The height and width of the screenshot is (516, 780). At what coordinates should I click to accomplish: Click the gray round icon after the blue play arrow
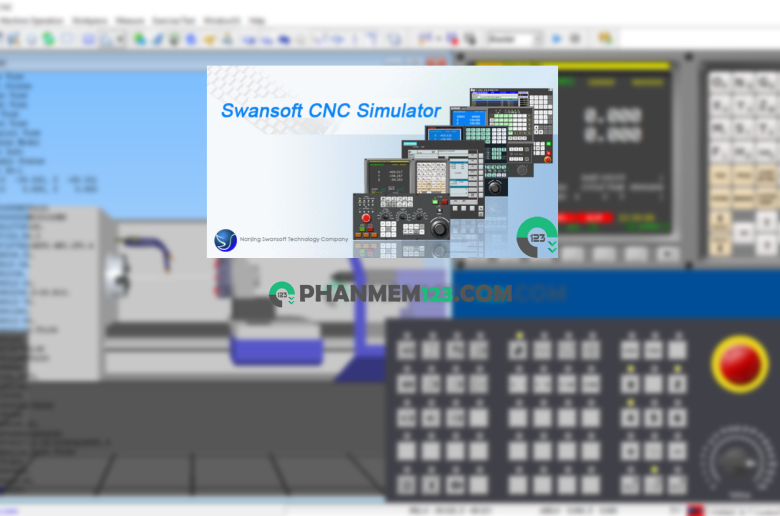(575, 38)
